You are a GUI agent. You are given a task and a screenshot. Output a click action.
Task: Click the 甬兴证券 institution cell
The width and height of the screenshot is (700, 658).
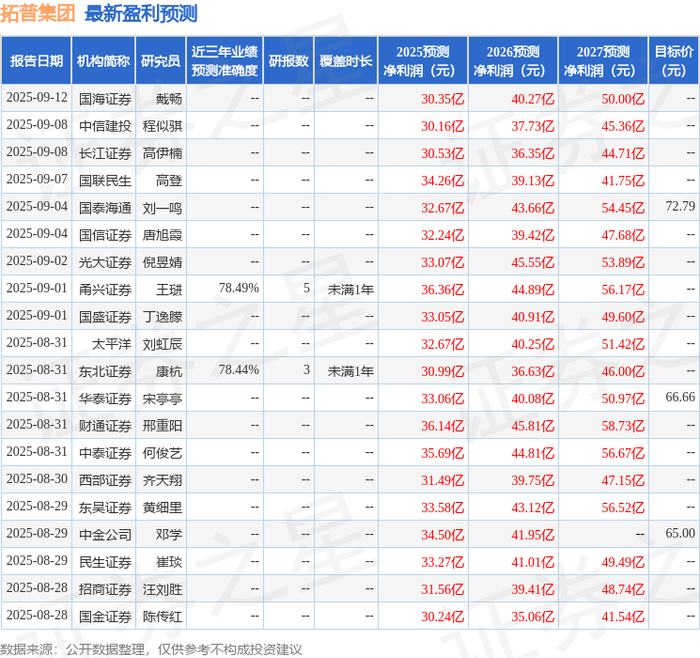tap(105, 290)
